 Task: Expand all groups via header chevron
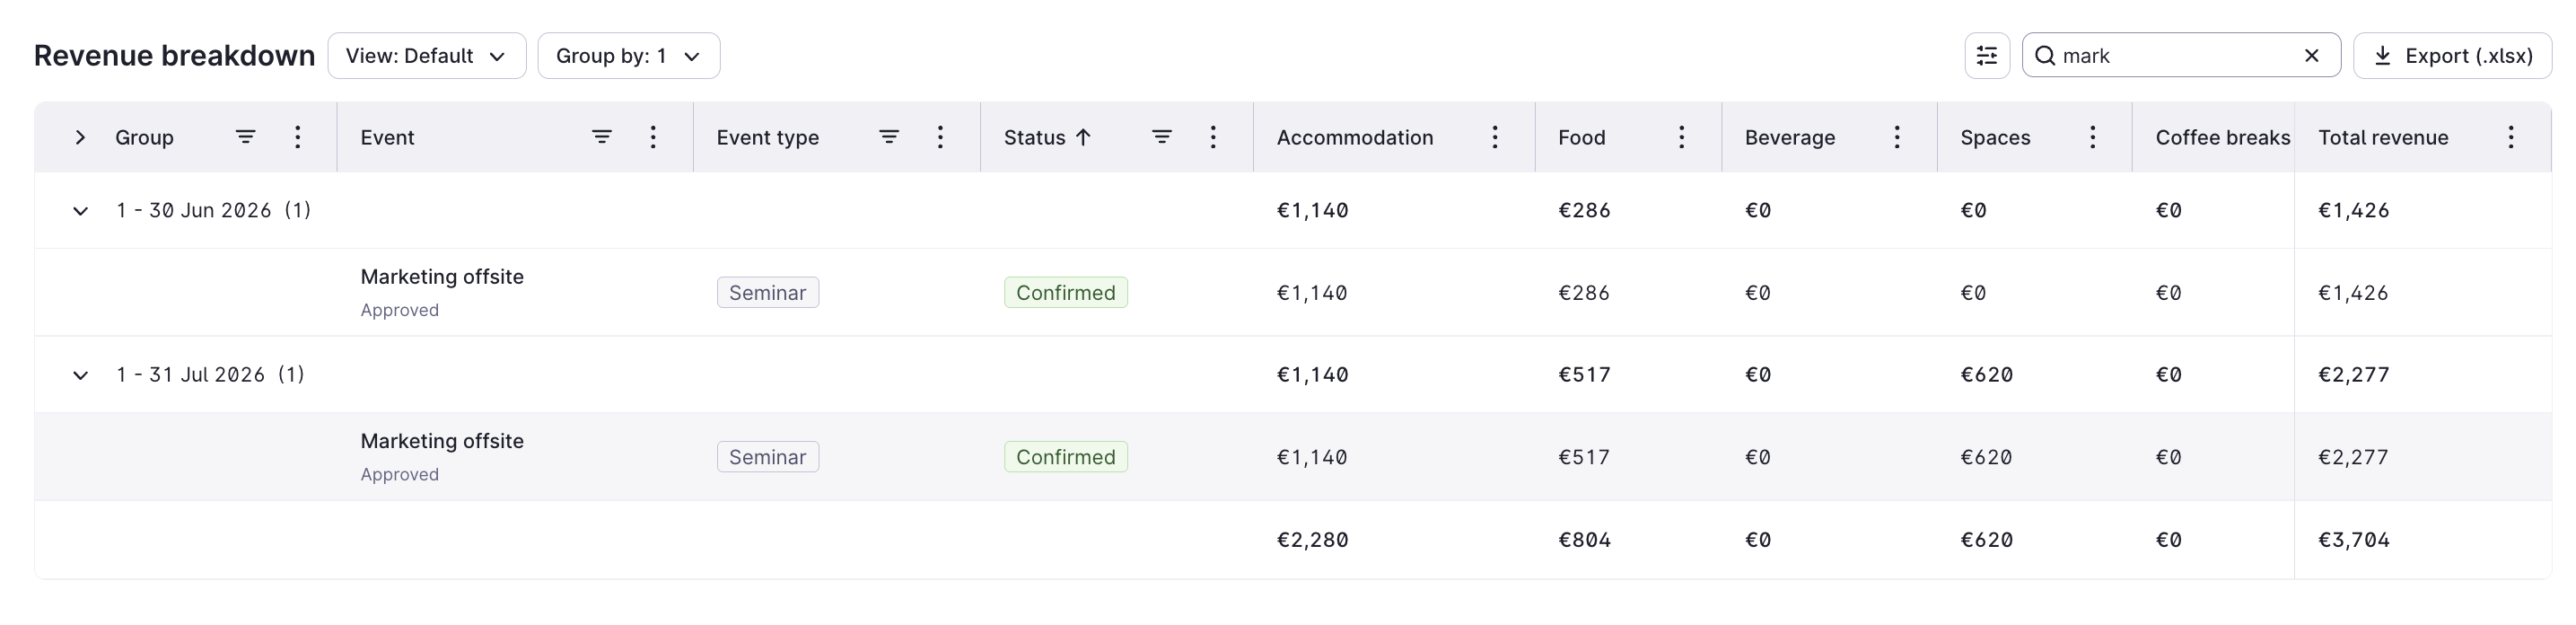80,137
